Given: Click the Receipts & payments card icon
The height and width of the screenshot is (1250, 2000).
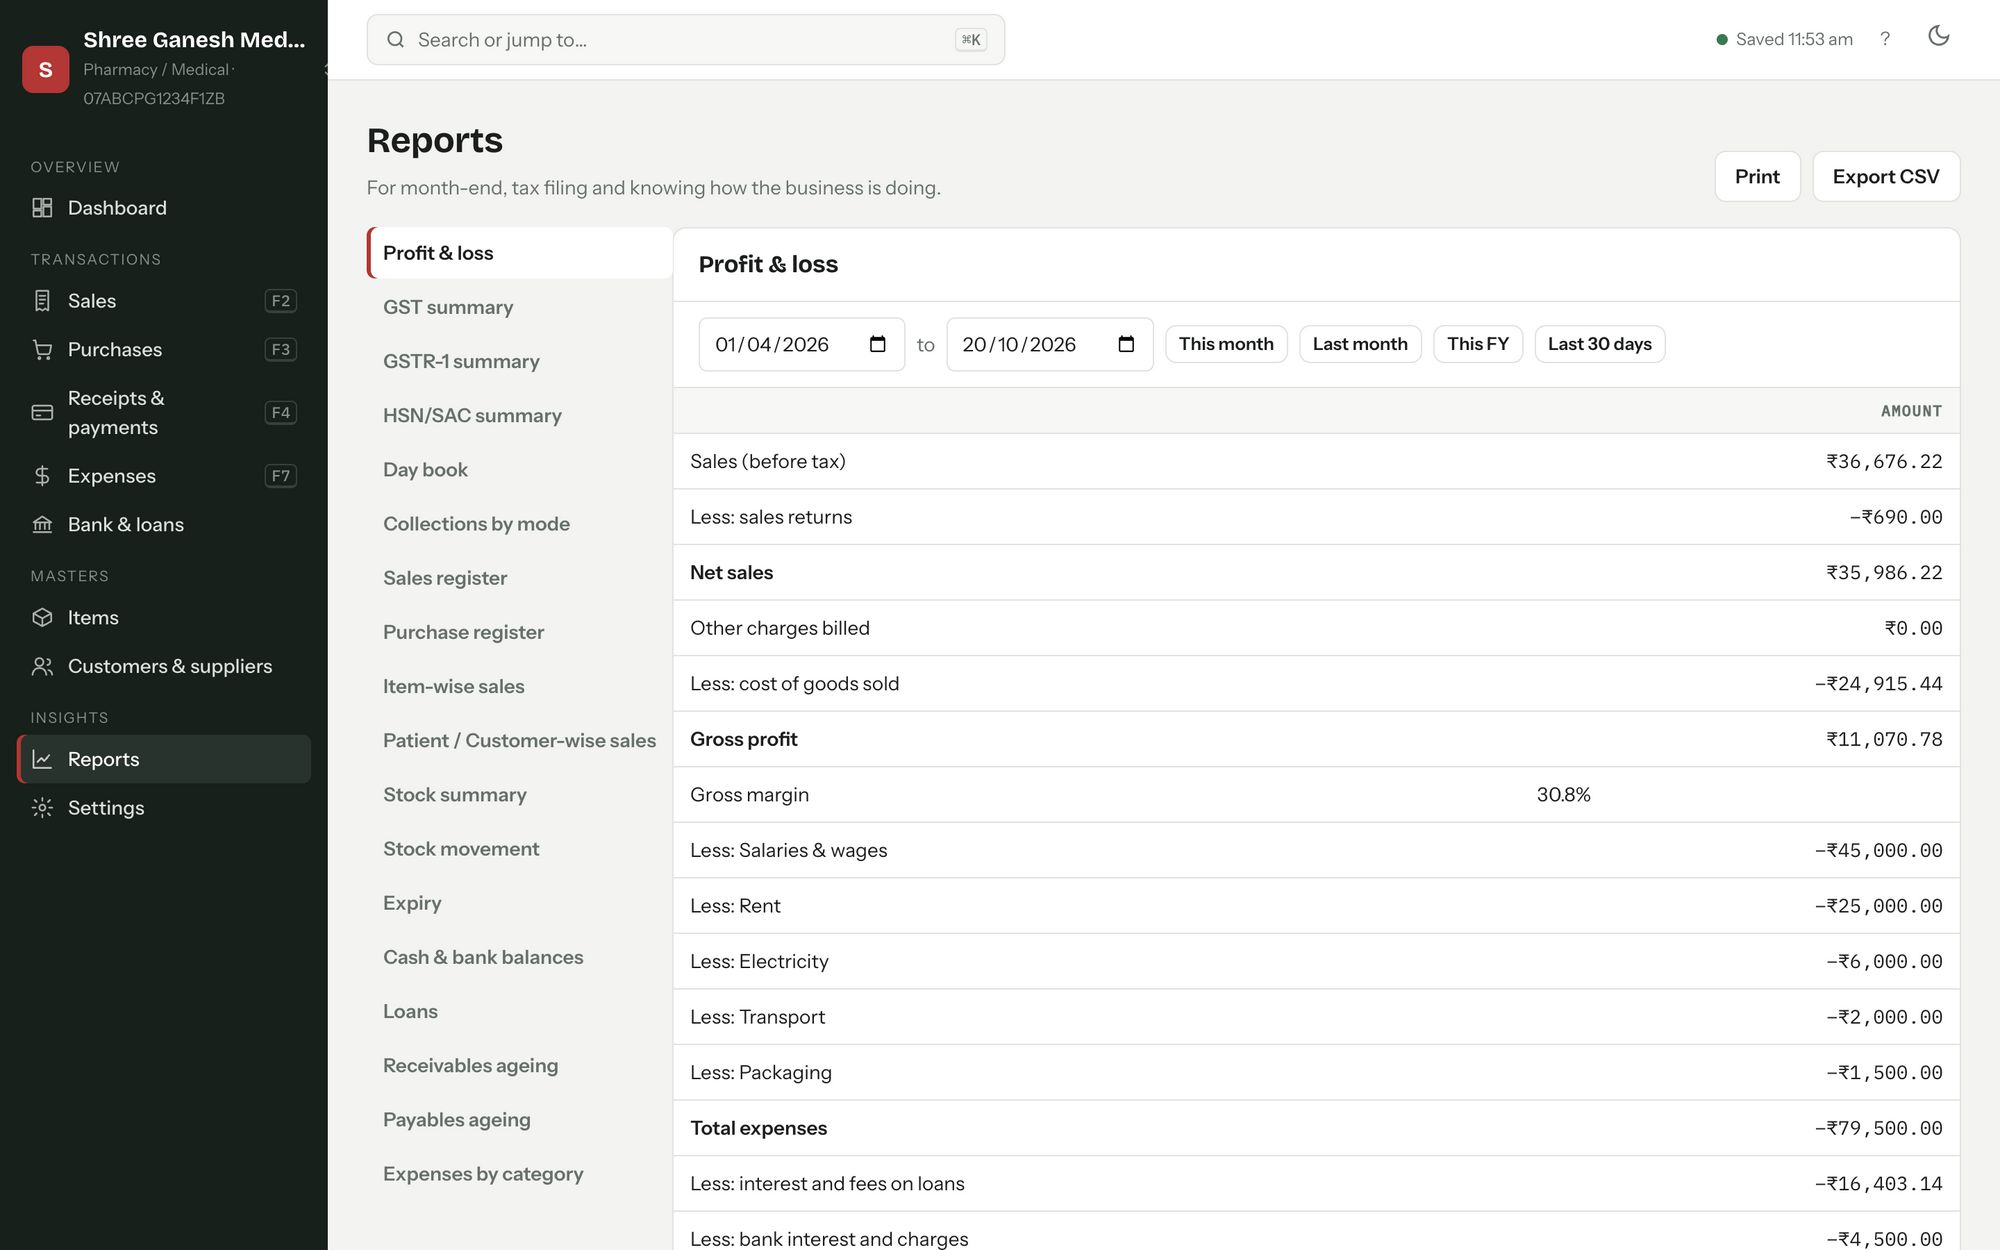Looking at the screenshot, I should (42, 413).
